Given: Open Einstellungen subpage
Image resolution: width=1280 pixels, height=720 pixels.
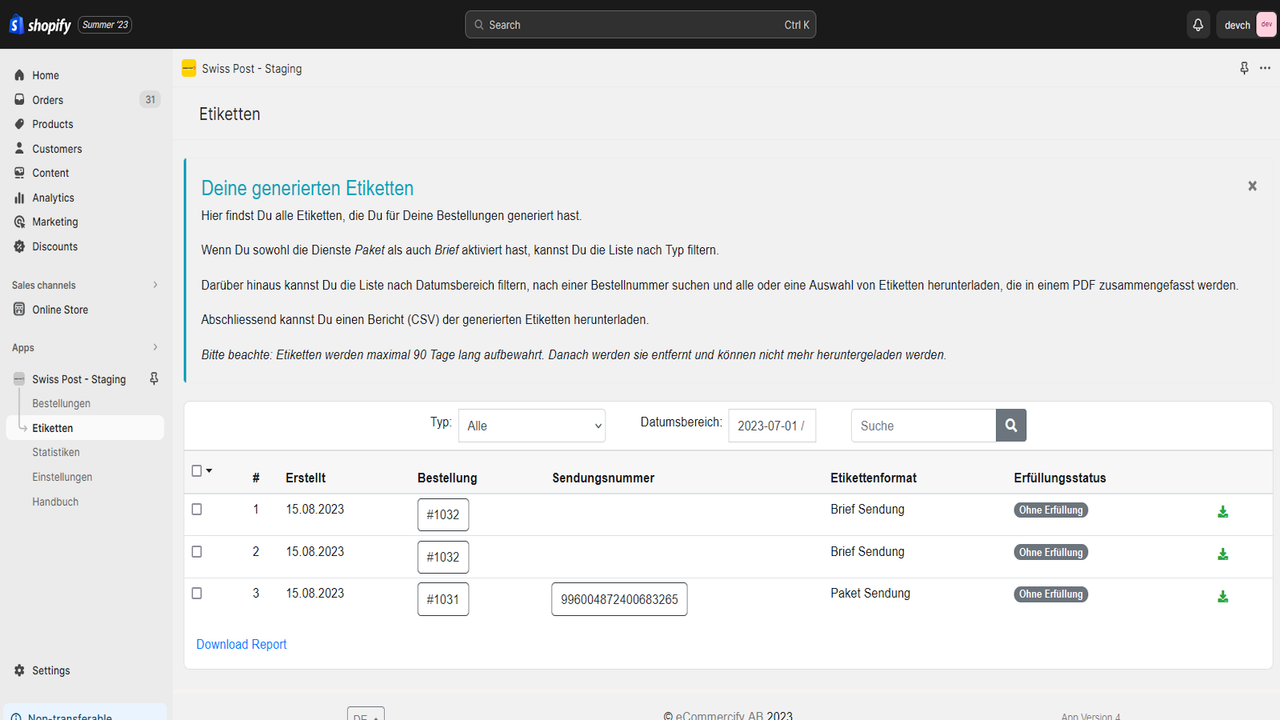Looking at the screenshot, I should pyautogui.click(x=62, y=477).
